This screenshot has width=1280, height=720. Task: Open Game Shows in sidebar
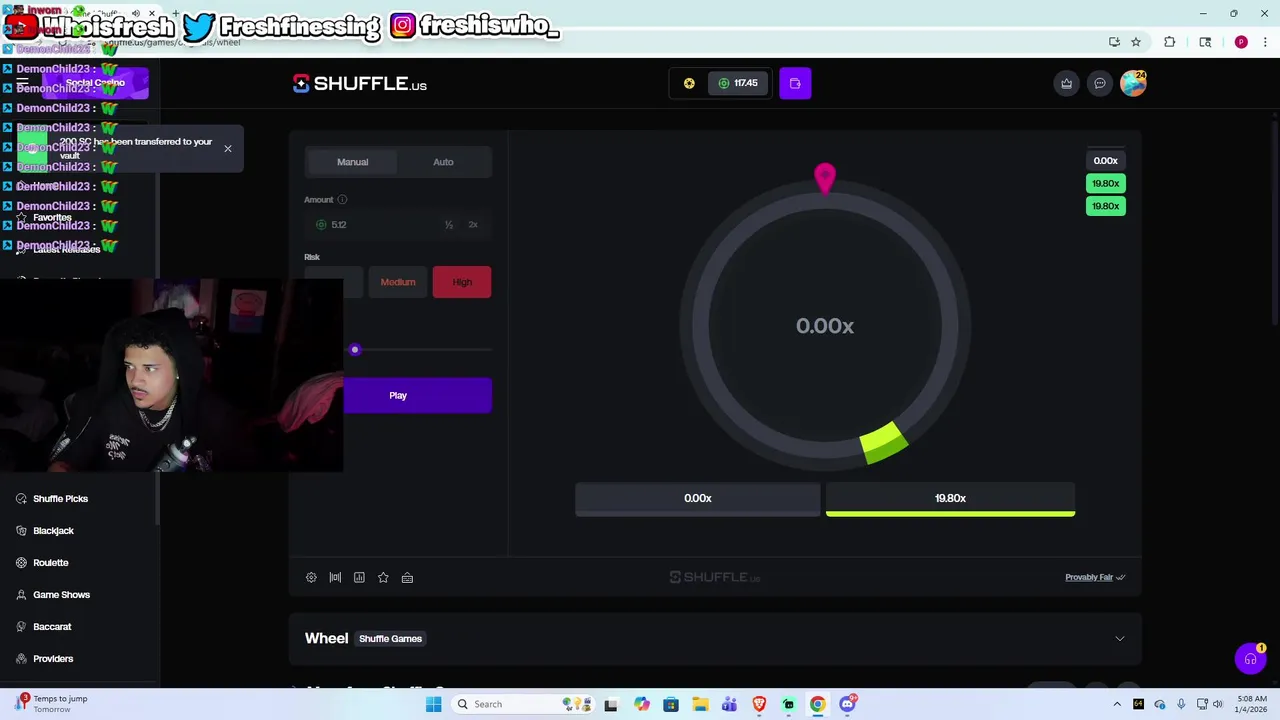coord(61,595)
